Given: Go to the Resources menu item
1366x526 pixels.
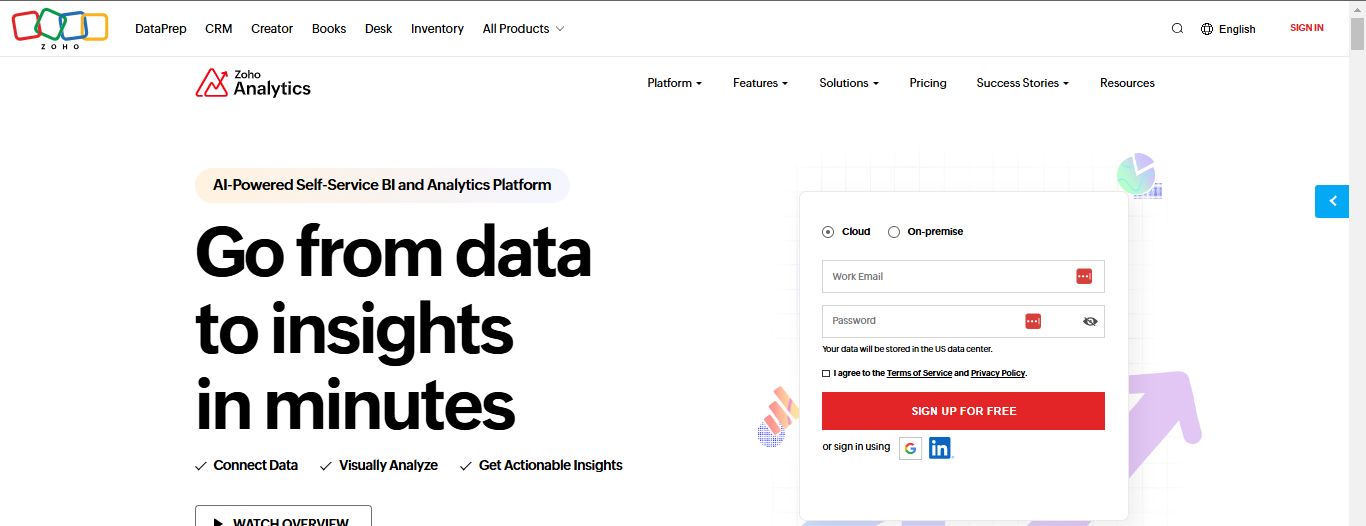Looking at the screenshot, I should click(1127, 83).
